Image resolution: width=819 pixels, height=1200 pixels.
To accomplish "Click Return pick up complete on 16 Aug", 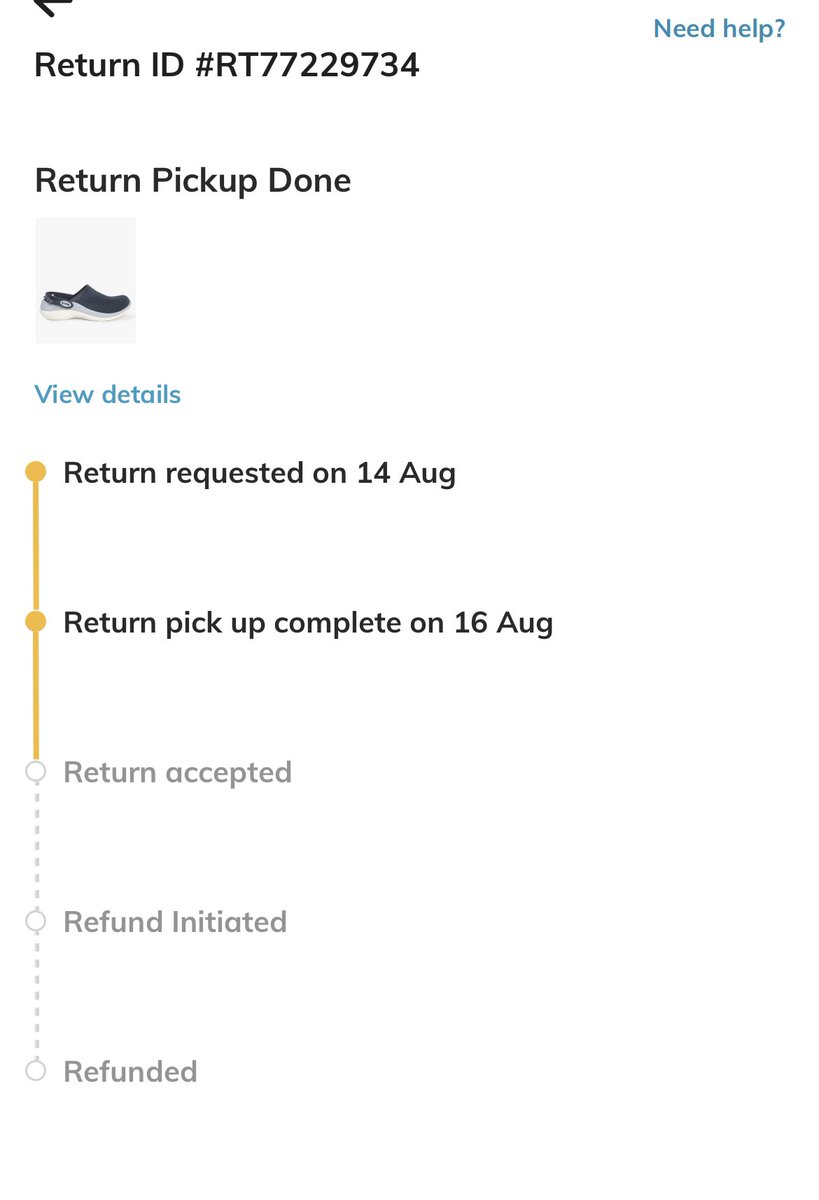I will (308, 623).
